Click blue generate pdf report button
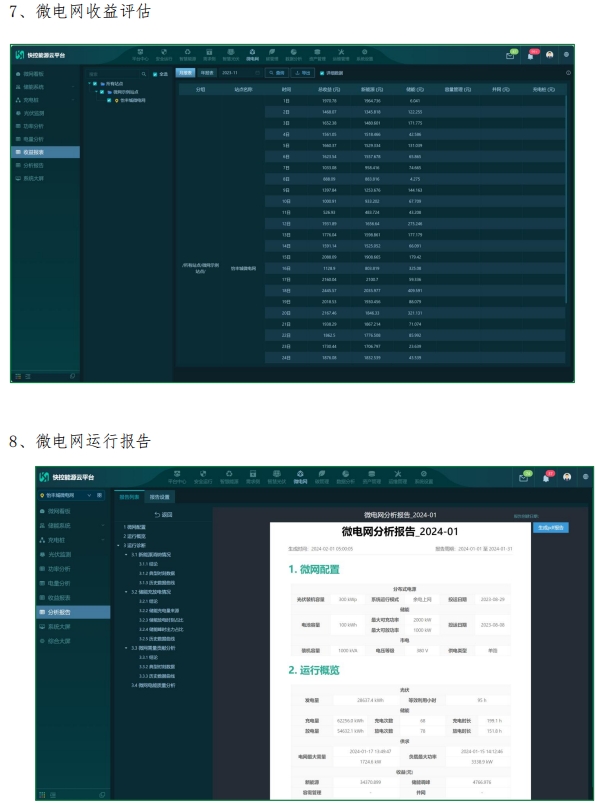 coord(551,528)
